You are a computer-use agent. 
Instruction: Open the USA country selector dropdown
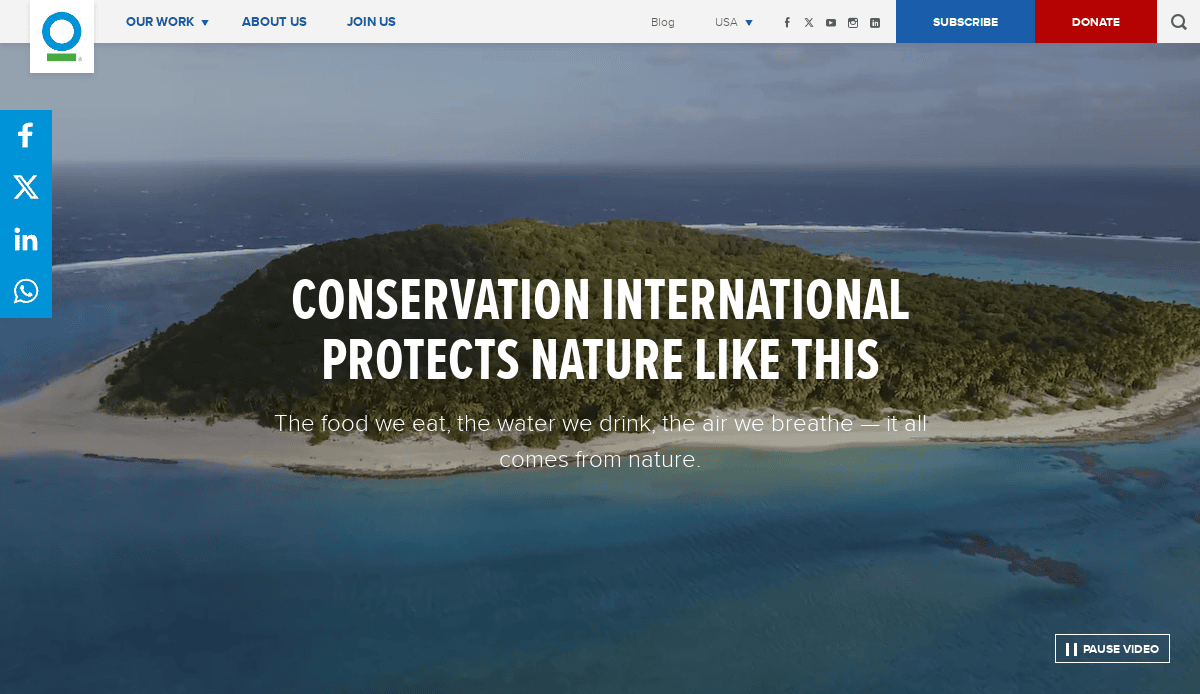click(733, 21)
